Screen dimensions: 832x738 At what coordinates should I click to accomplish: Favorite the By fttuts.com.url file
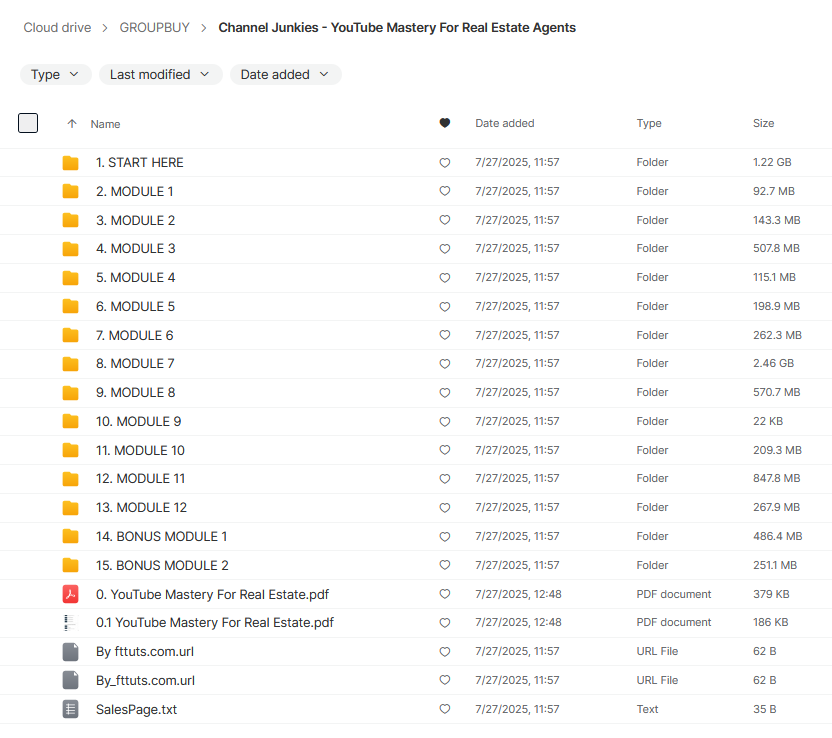pyautogui.click(x=445, y=652)
